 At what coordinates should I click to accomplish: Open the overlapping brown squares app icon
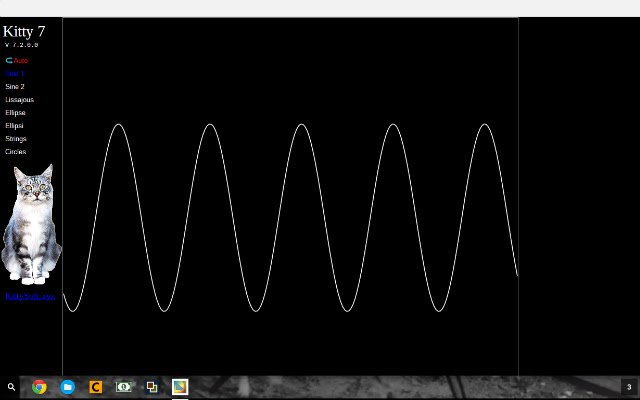(152, 387)
